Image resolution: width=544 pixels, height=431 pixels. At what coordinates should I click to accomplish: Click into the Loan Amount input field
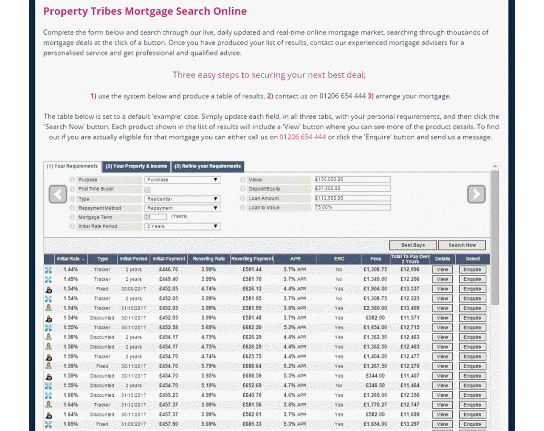352,198
